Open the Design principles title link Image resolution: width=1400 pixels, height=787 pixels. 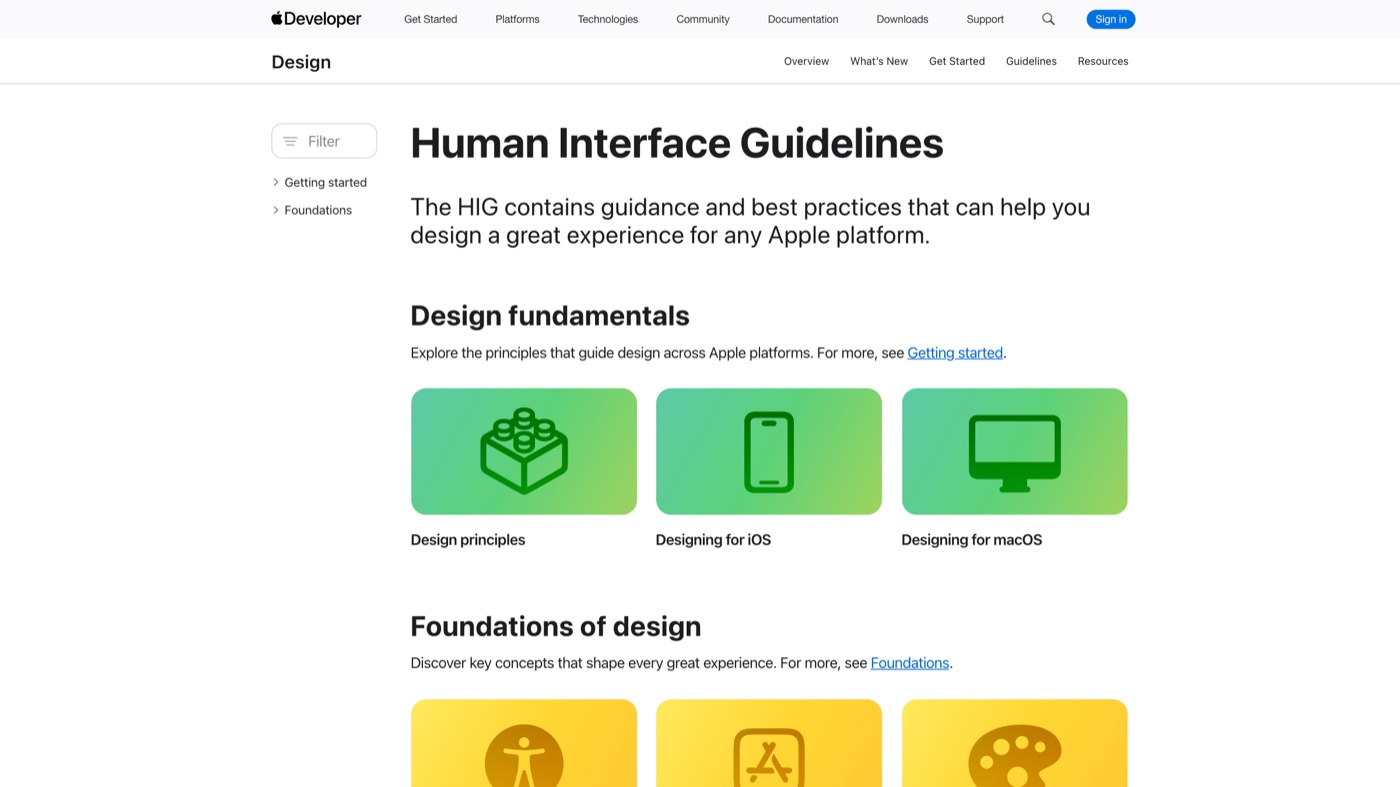[x=468, y=540]
